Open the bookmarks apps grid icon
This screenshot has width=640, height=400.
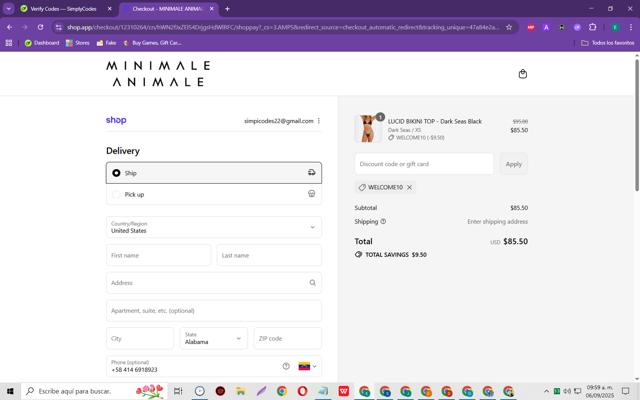pyautogui.click(x=9, y=43)
